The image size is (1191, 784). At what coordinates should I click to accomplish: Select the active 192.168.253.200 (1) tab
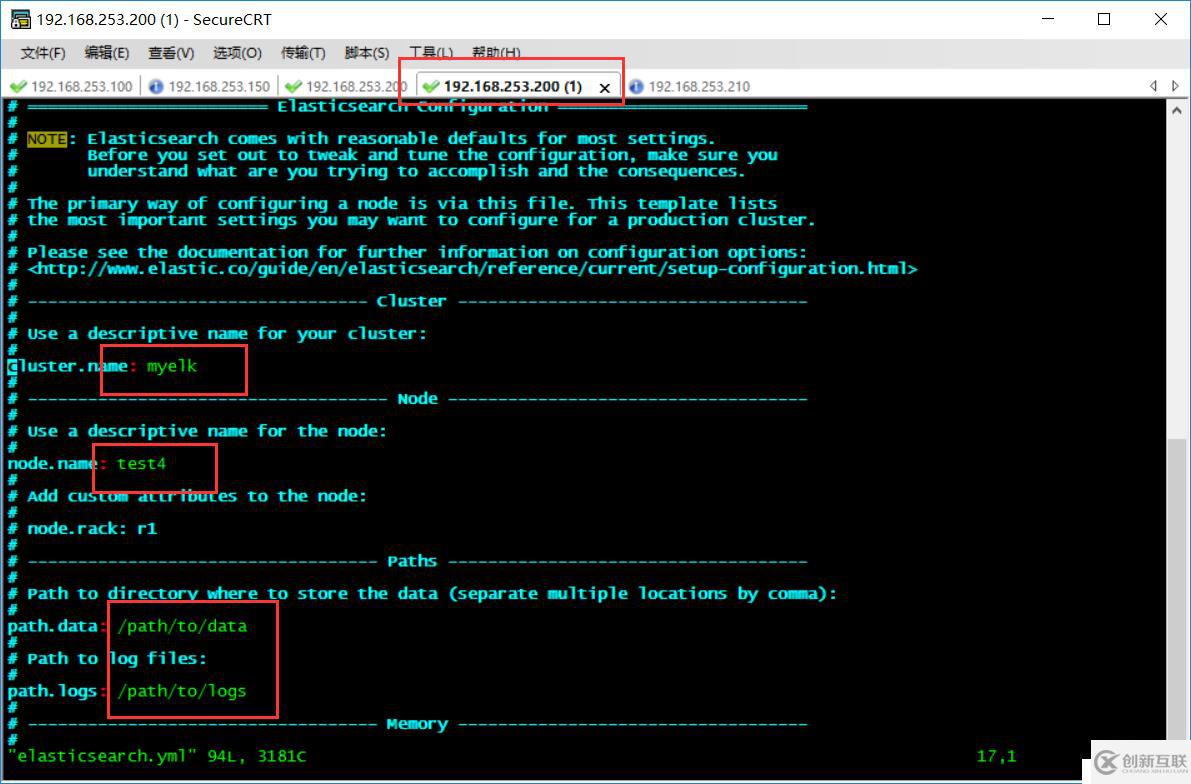[x=513, y=87]
